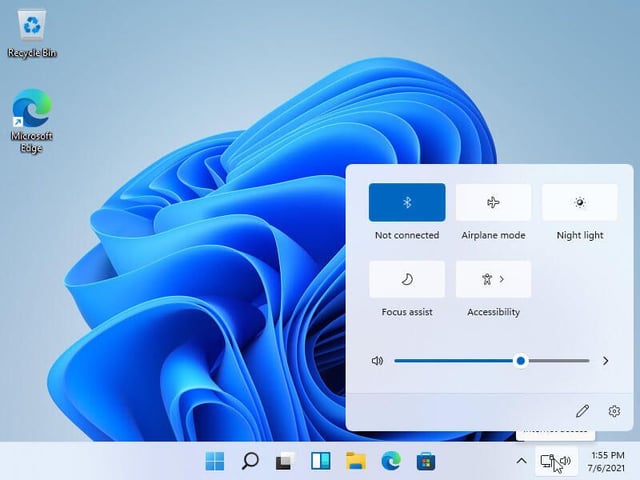This screenshot has height=480, width=640.
Task: Click the "Accessibility" label text
Action: (x=493, y=312)
